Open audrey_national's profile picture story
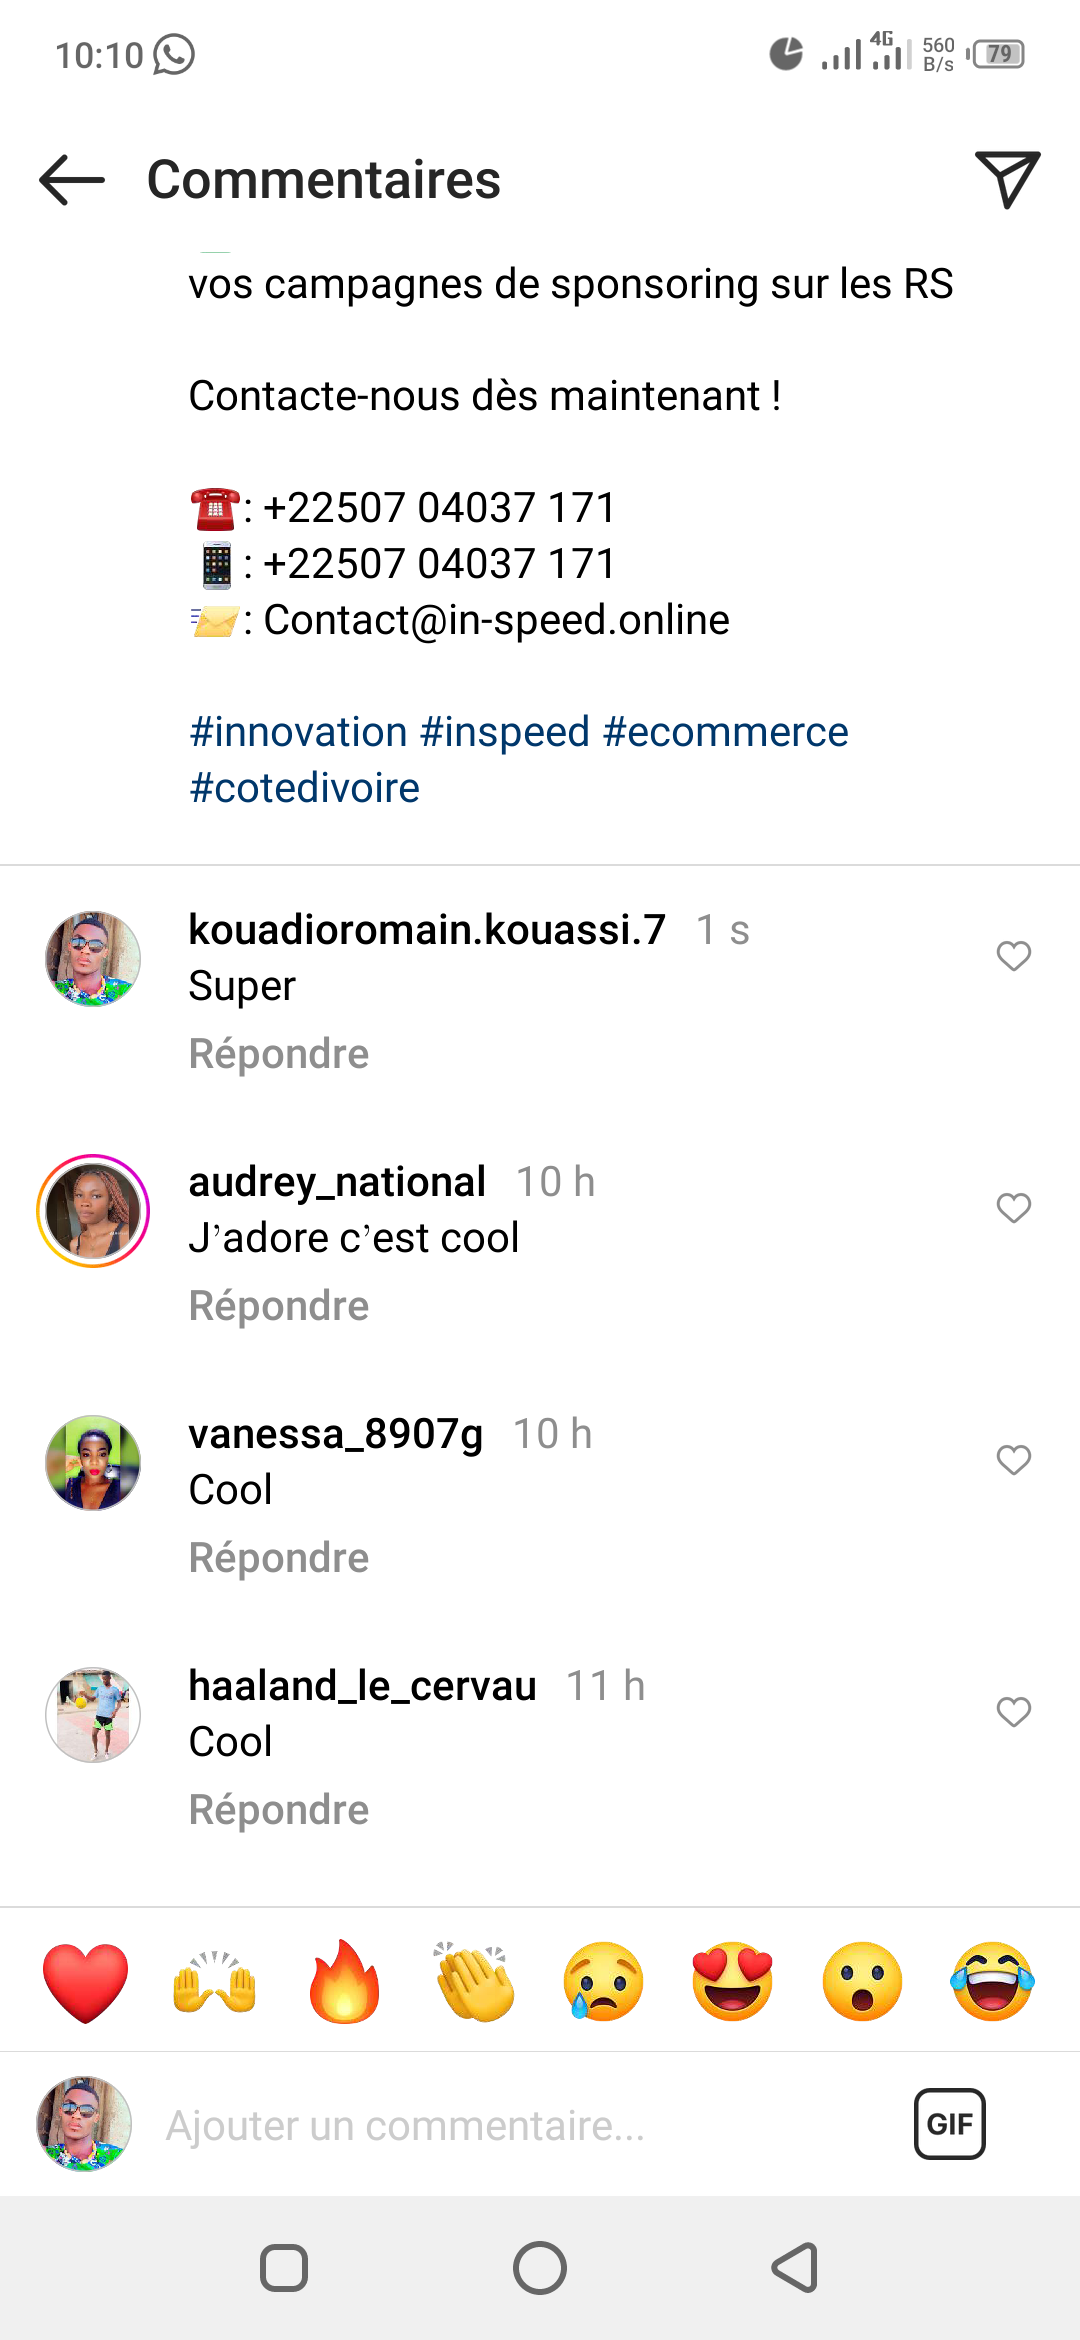This screenshot has height=2340, width=1080. coord(93,1211)
